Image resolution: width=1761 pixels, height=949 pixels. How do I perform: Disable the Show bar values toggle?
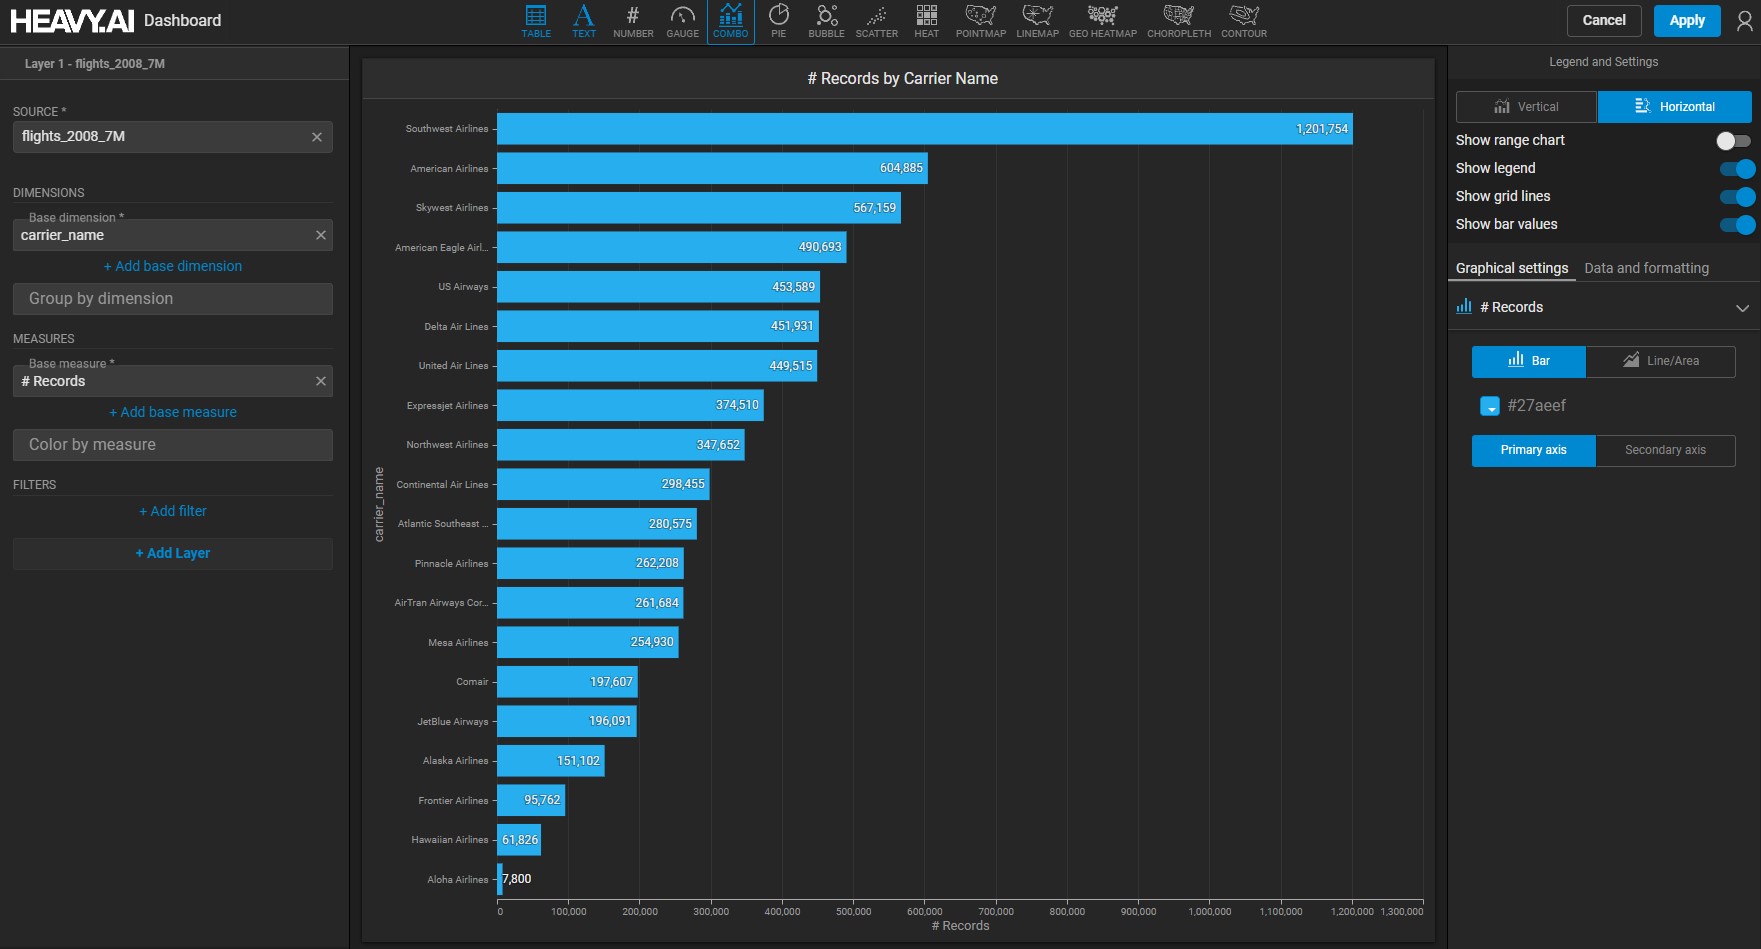coord(1736,225)
